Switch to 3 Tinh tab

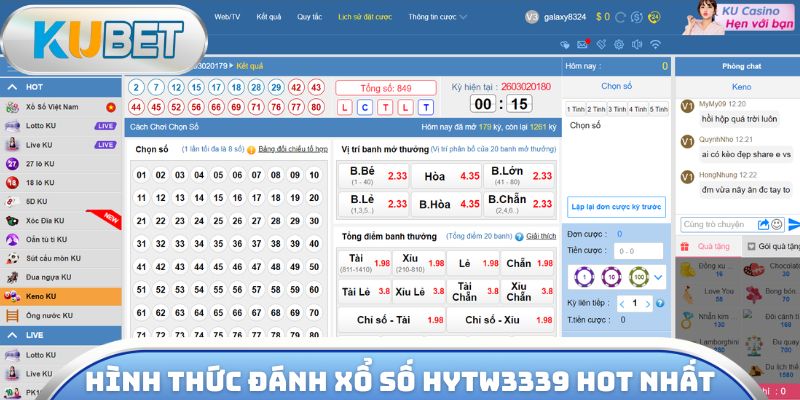click(617, 109)
